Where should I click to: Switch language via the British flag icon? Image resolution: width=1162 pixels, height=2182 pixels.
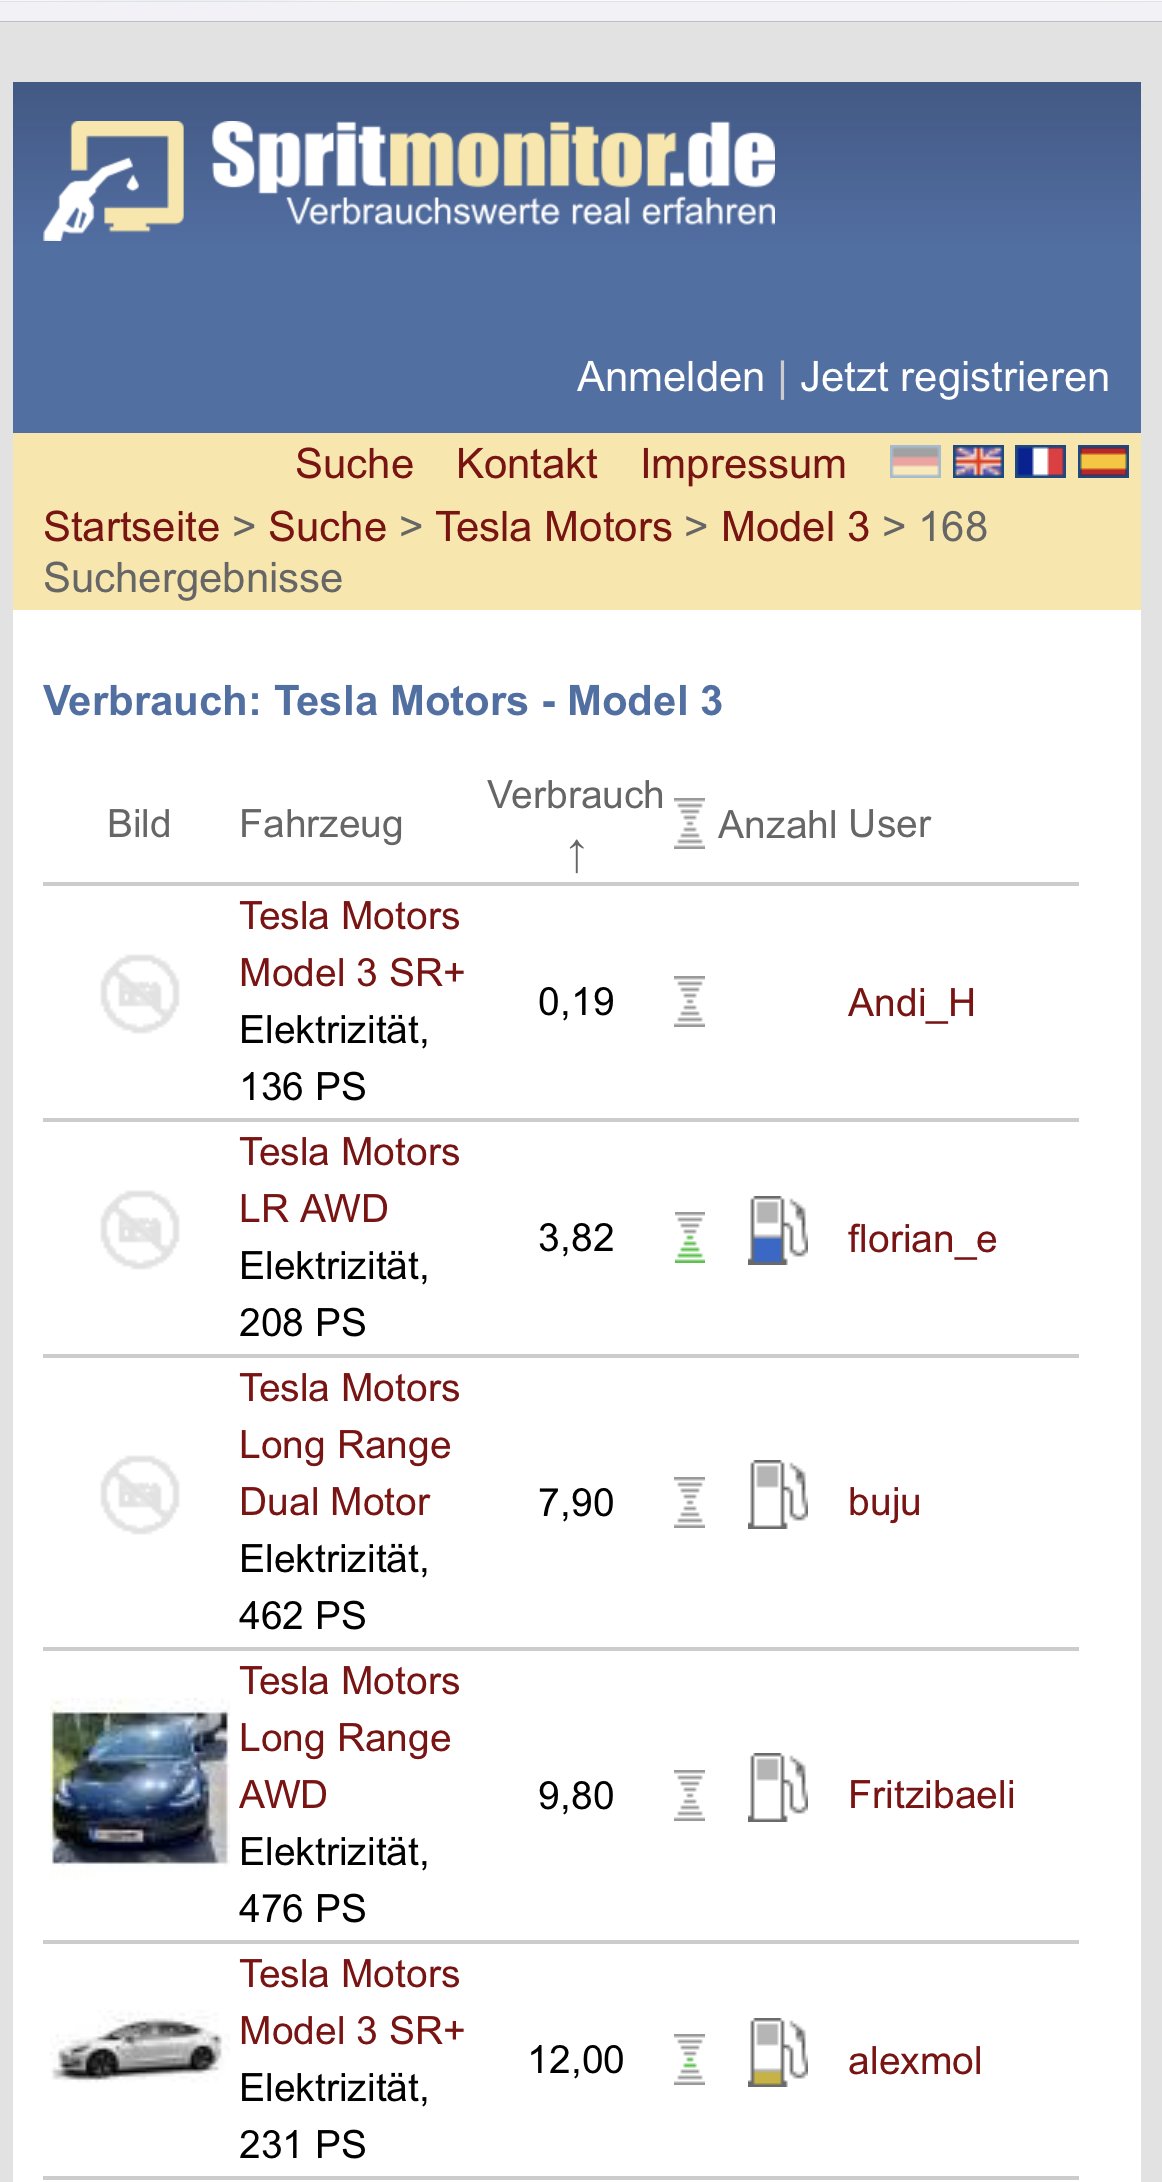click(x=977, y=462)
